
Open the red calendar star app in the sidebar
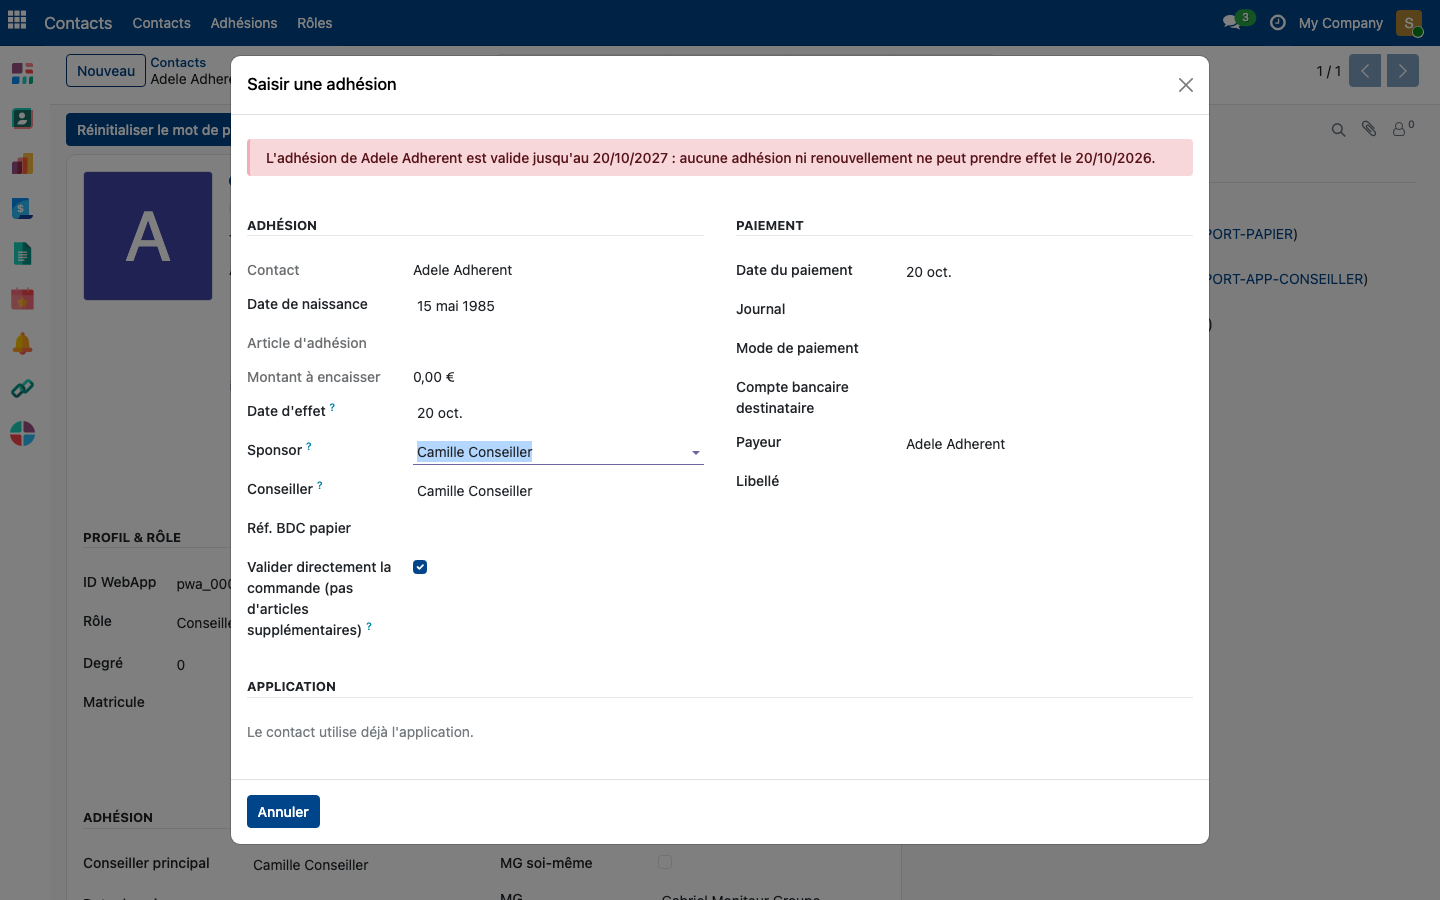tap(22, 298)
